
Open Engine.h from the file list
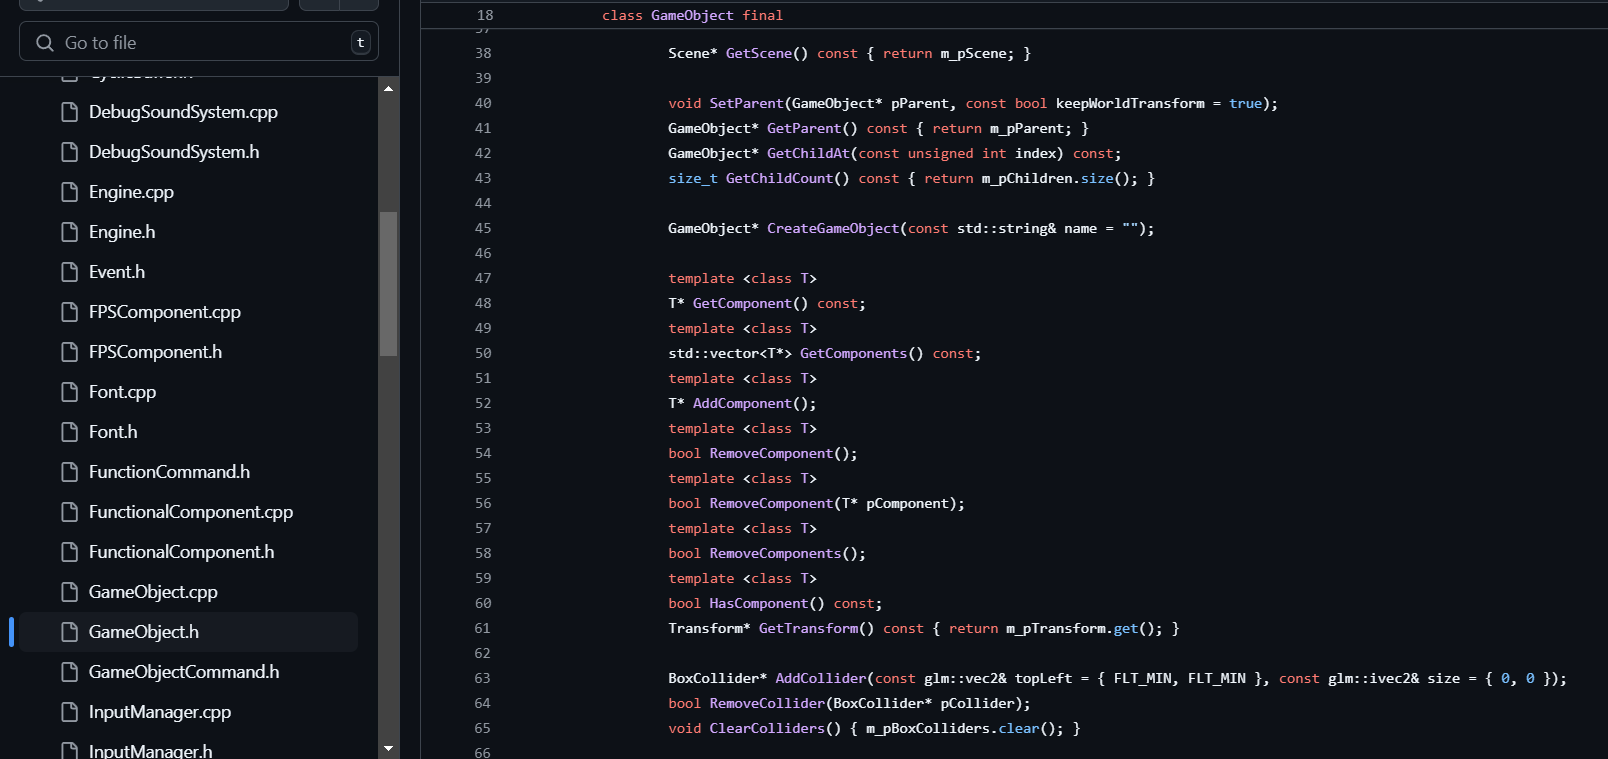tap(122, 232)
